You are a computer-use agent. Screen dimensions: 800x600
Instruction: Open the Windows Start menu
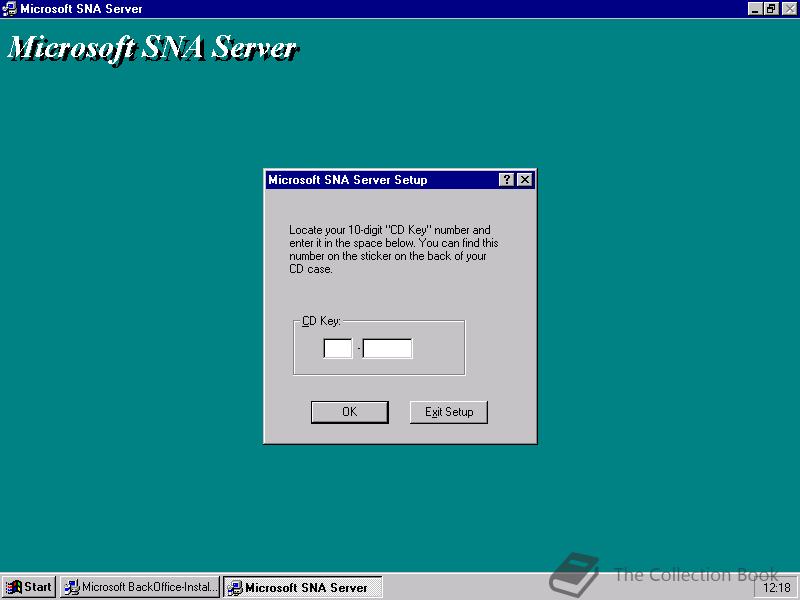coord(29,587)
